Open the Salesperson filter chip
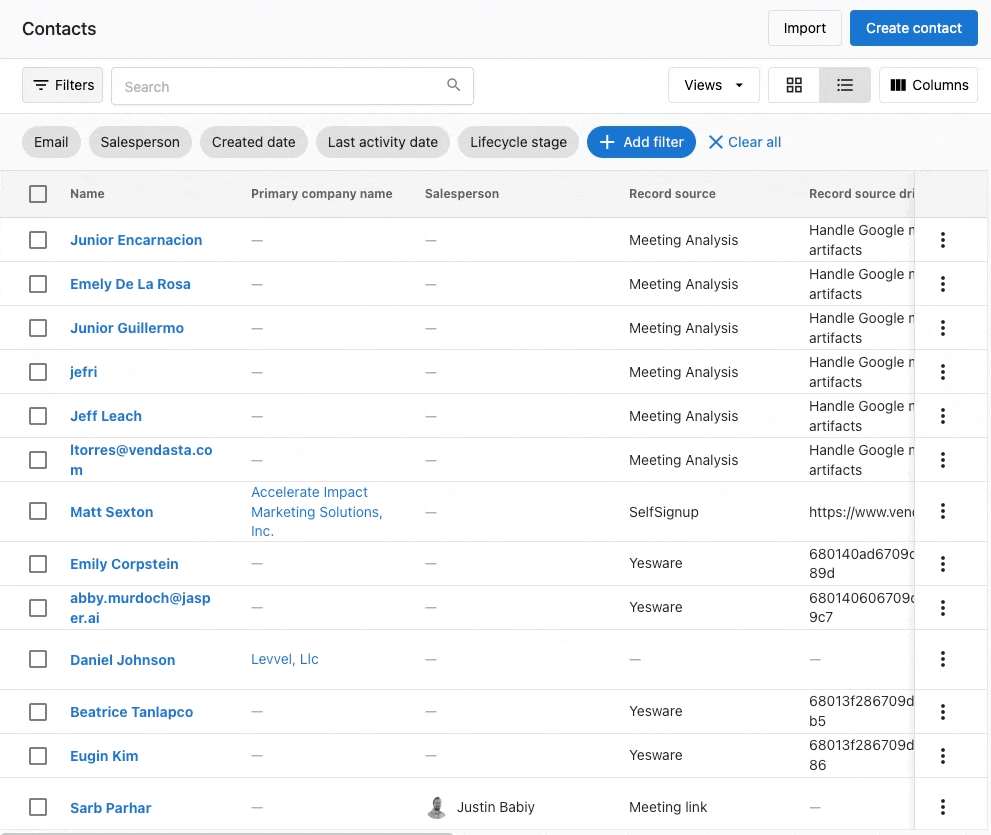 [x=140, y=142]
